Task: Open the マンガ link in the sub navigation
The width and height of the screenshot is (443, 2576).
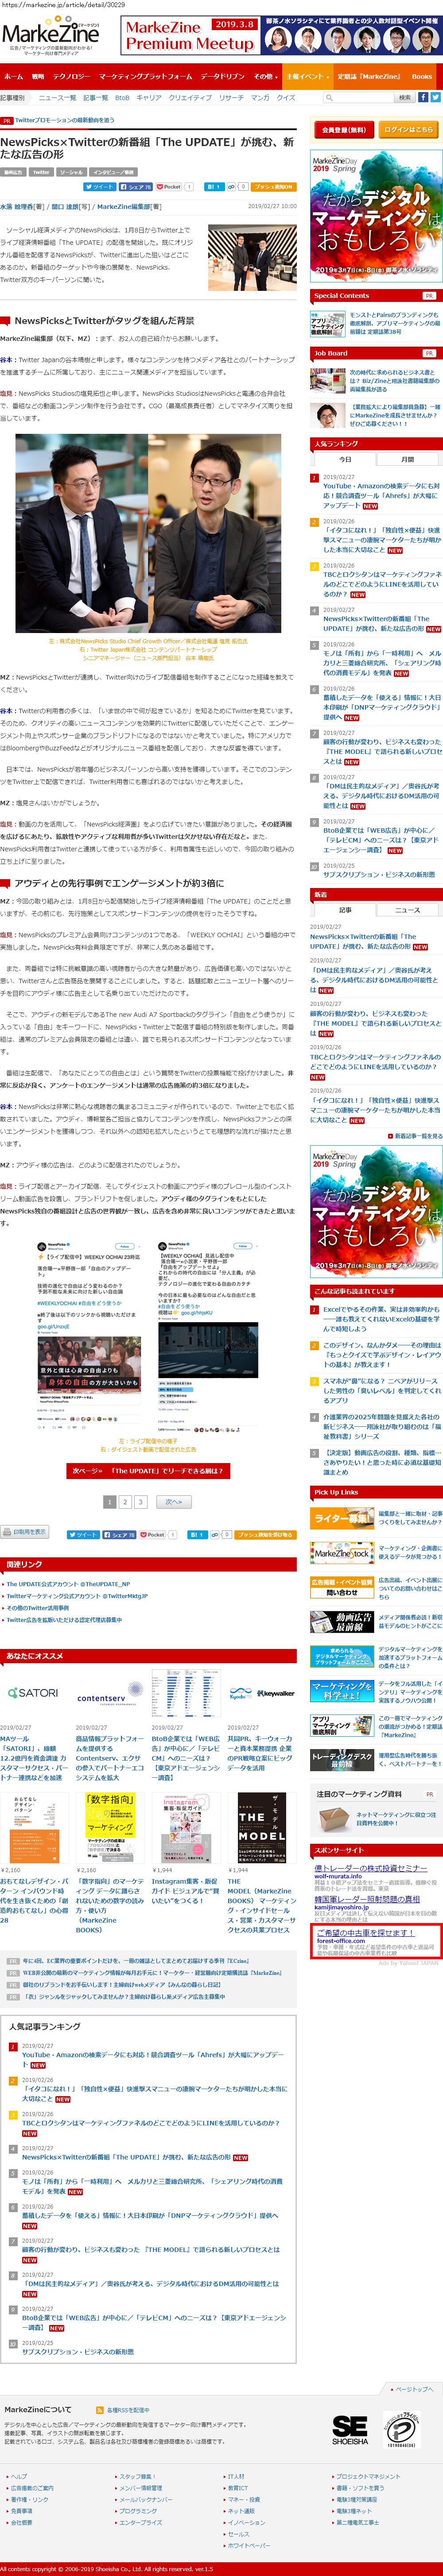Action: (260, 98)
